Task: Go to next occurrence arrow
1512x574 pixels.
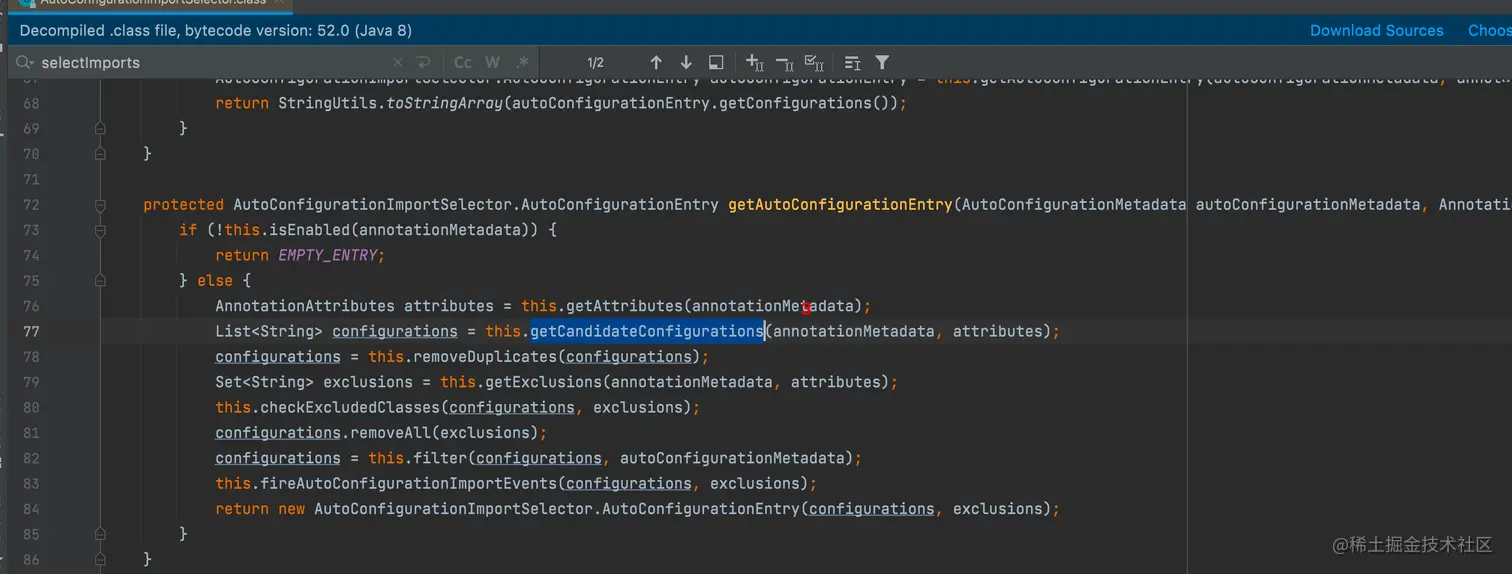Action: pos(686,62)
